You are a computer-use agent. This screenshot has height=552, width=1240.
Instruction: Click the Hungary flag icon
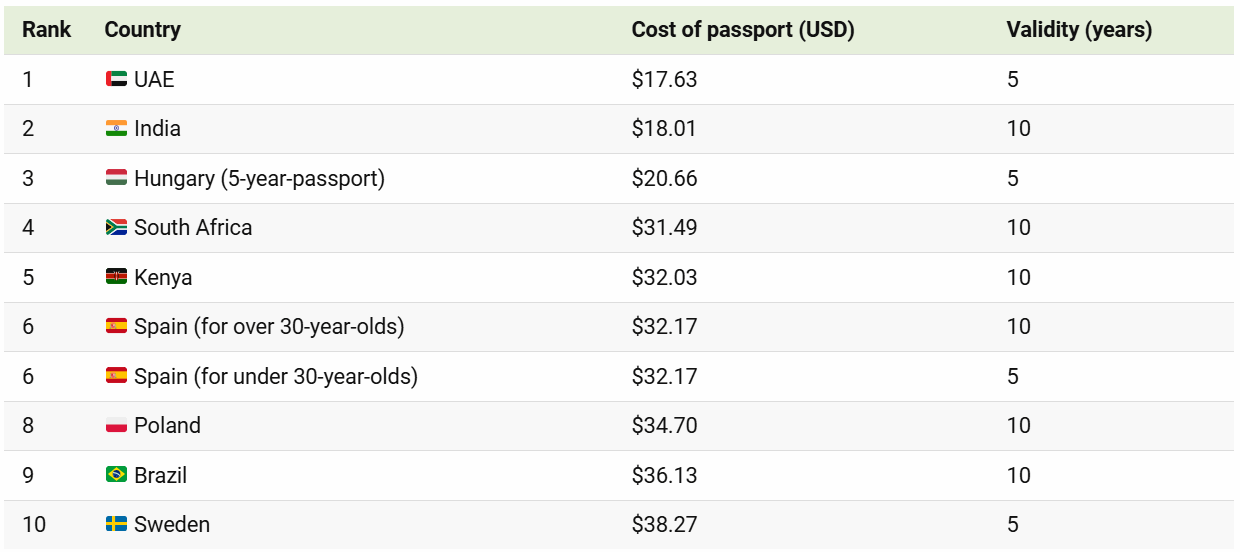click(116, 178)
